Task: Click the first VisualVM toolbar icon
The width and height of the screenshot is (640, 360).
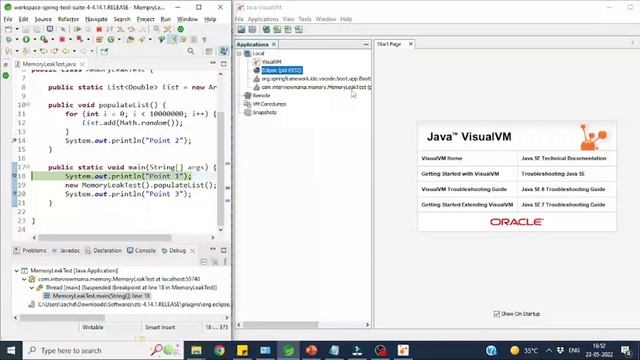Action: pyautogui.click(x=241, y=29)
